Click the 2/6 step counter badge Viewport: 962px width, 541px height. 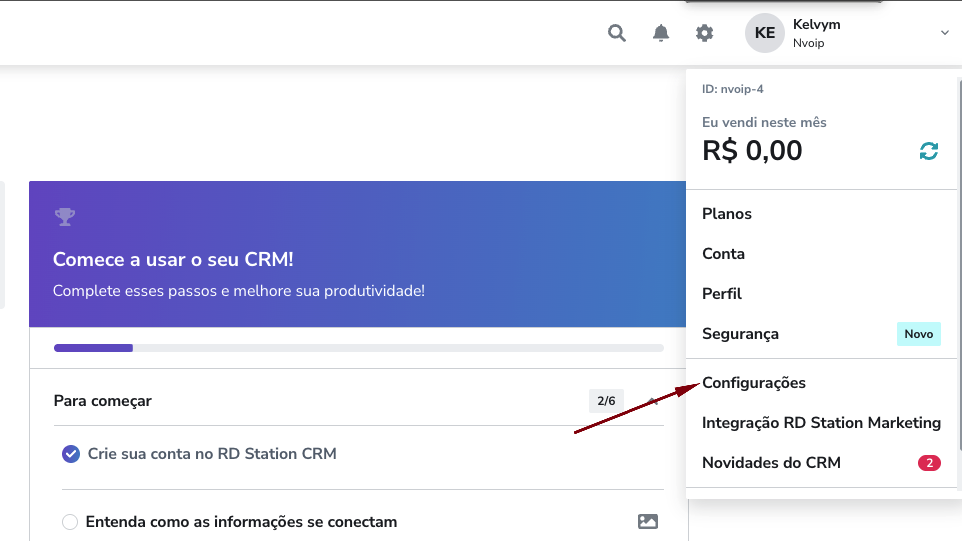click(606, 401)
